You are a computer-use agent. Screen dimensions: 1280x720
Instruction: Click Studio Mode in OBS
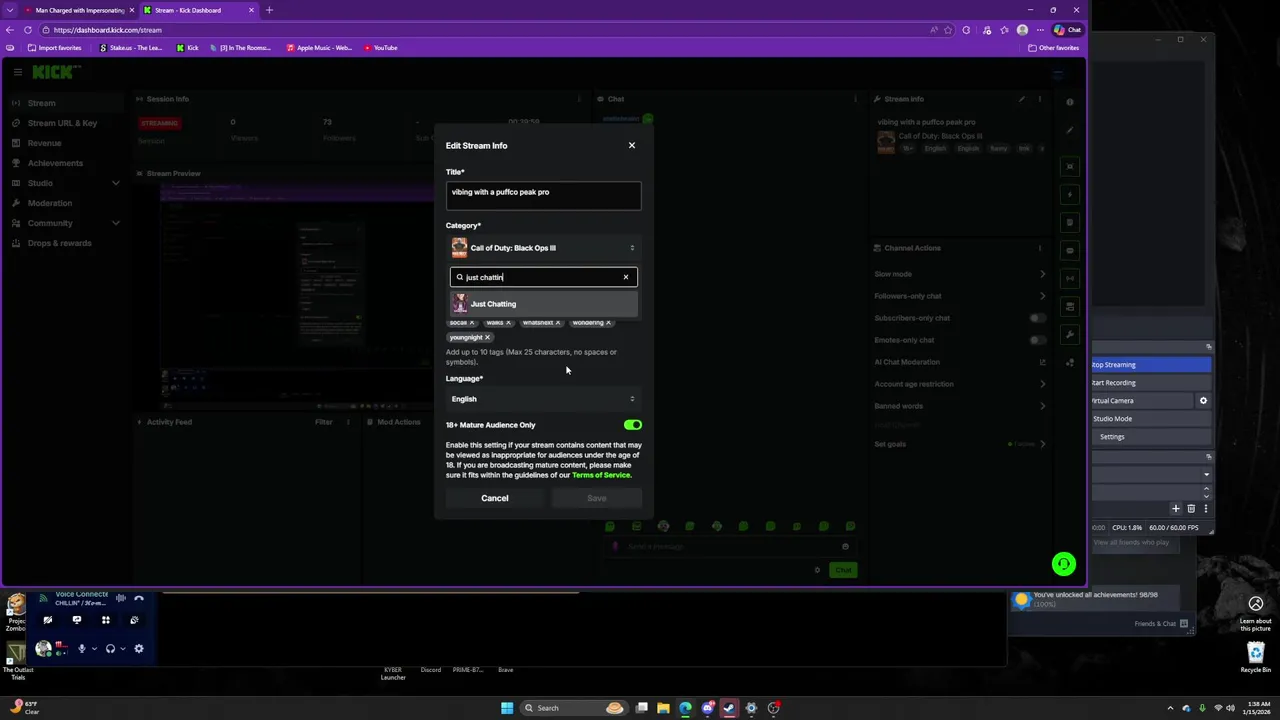[1150, 419]
